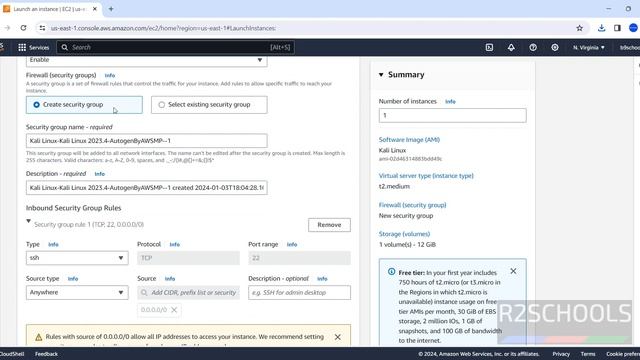Image resolution: width=640 pixels, height=360 pixels.
Task: Open Info link next to Port range
Action: click(x=292, y=244)
